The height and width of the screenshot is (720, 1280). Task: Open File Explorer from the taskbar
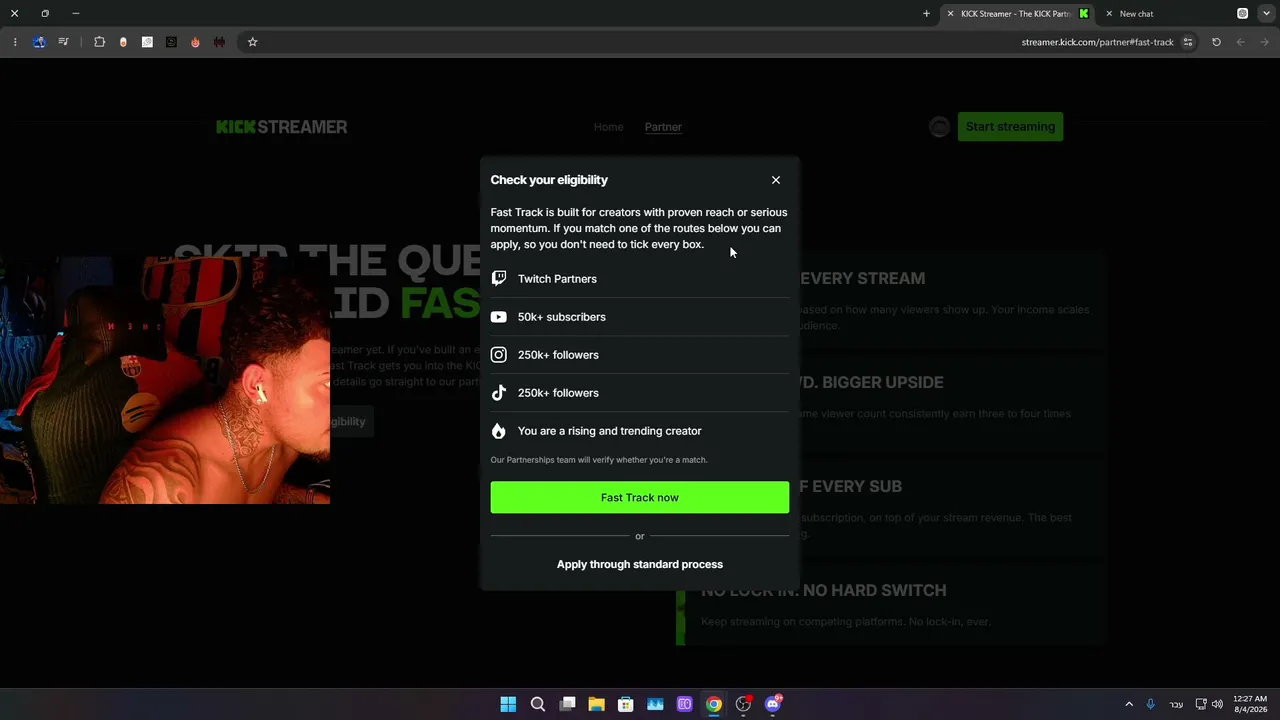coord(596,704)
